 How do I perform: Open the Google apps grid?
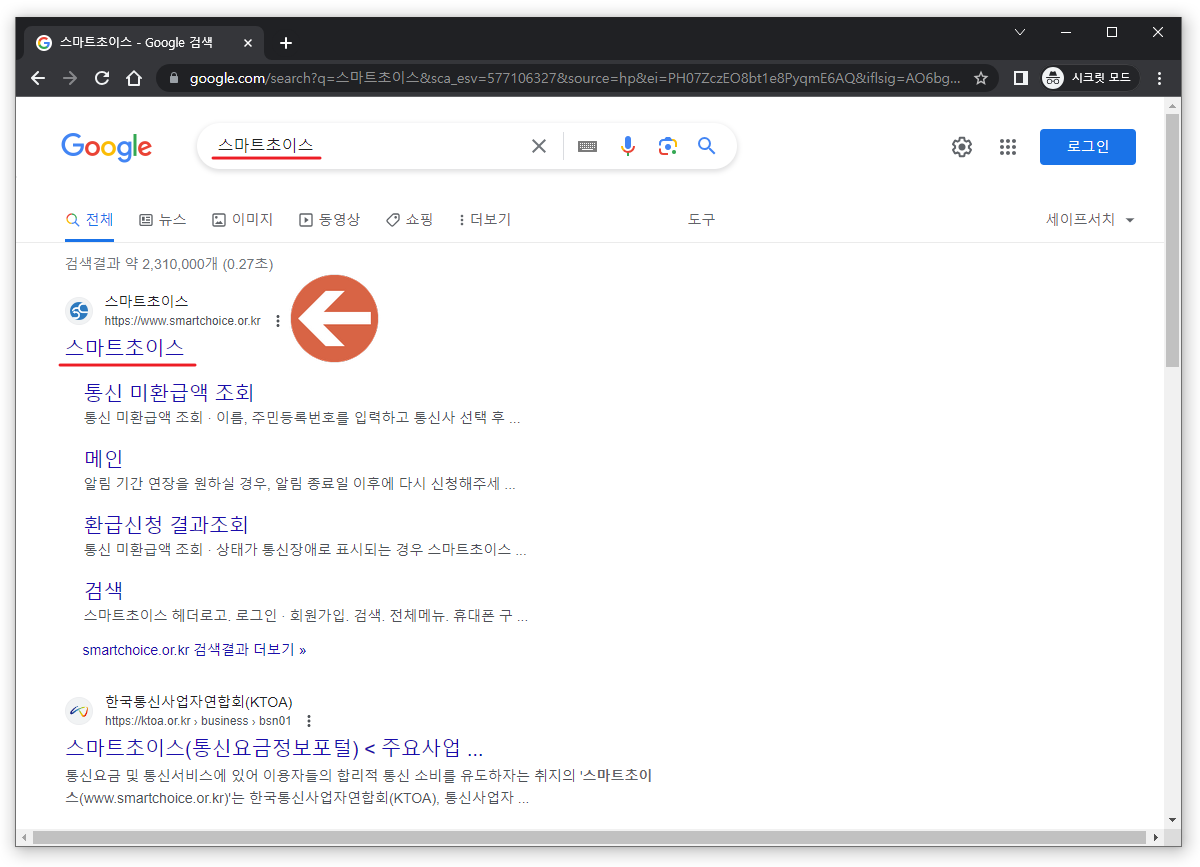click(x=1008, y=147)
